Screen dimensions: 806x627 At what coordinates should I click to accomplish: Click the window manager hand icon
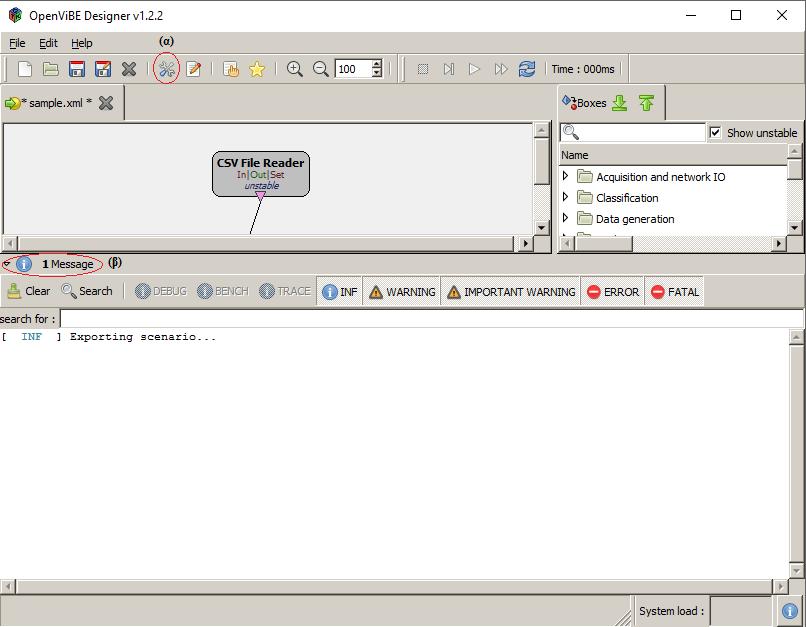[231, 69]
